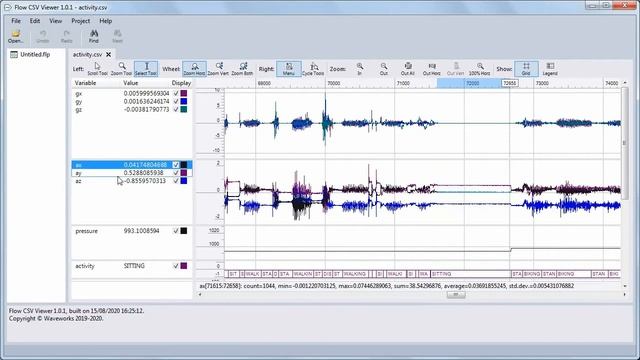The height and width of the screenshot is (360, 640).
Task: Click the Zoom Out All icon
Action: pos(408,69)
